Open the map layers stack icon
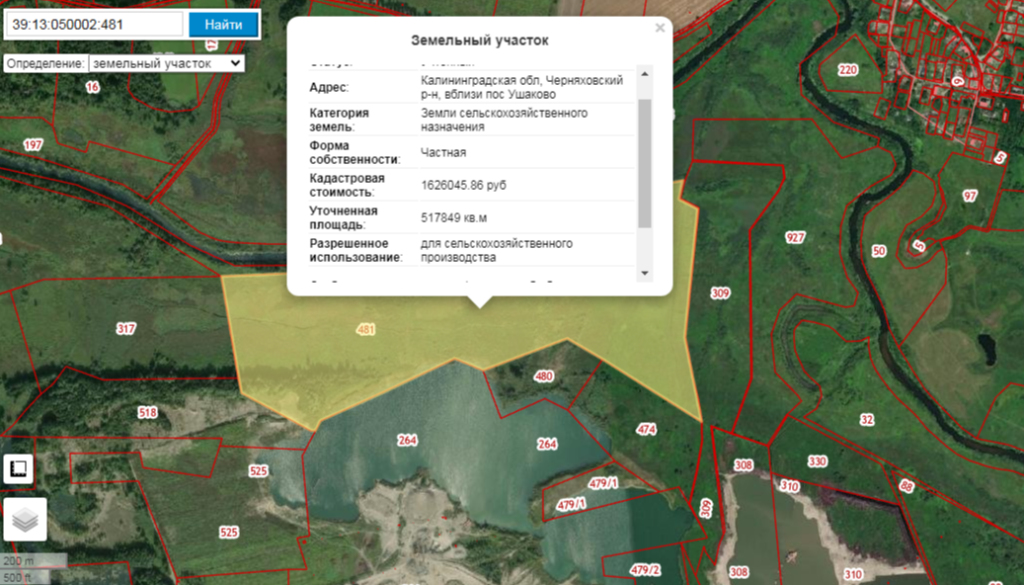 point(25,520)
